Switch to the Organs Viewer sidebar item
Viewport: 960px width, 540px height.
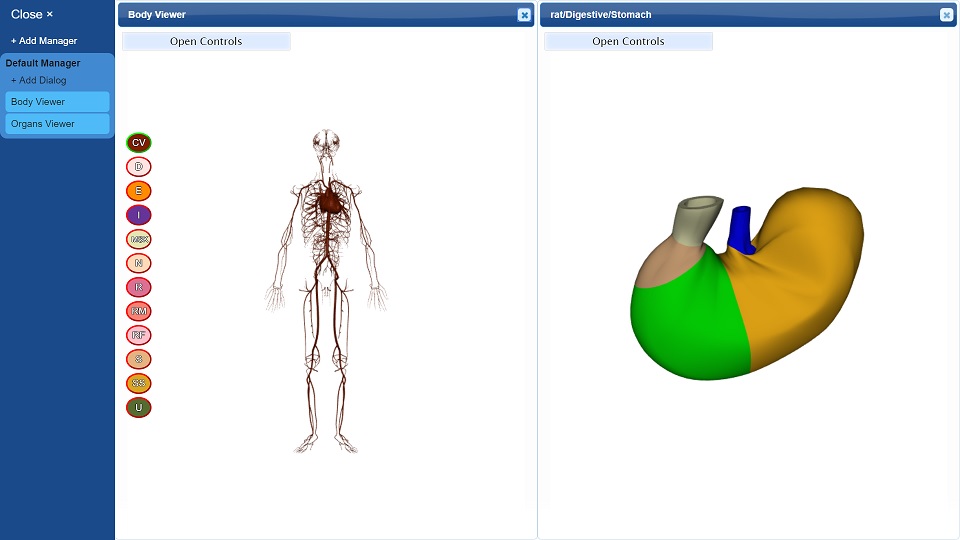point(58,124)
